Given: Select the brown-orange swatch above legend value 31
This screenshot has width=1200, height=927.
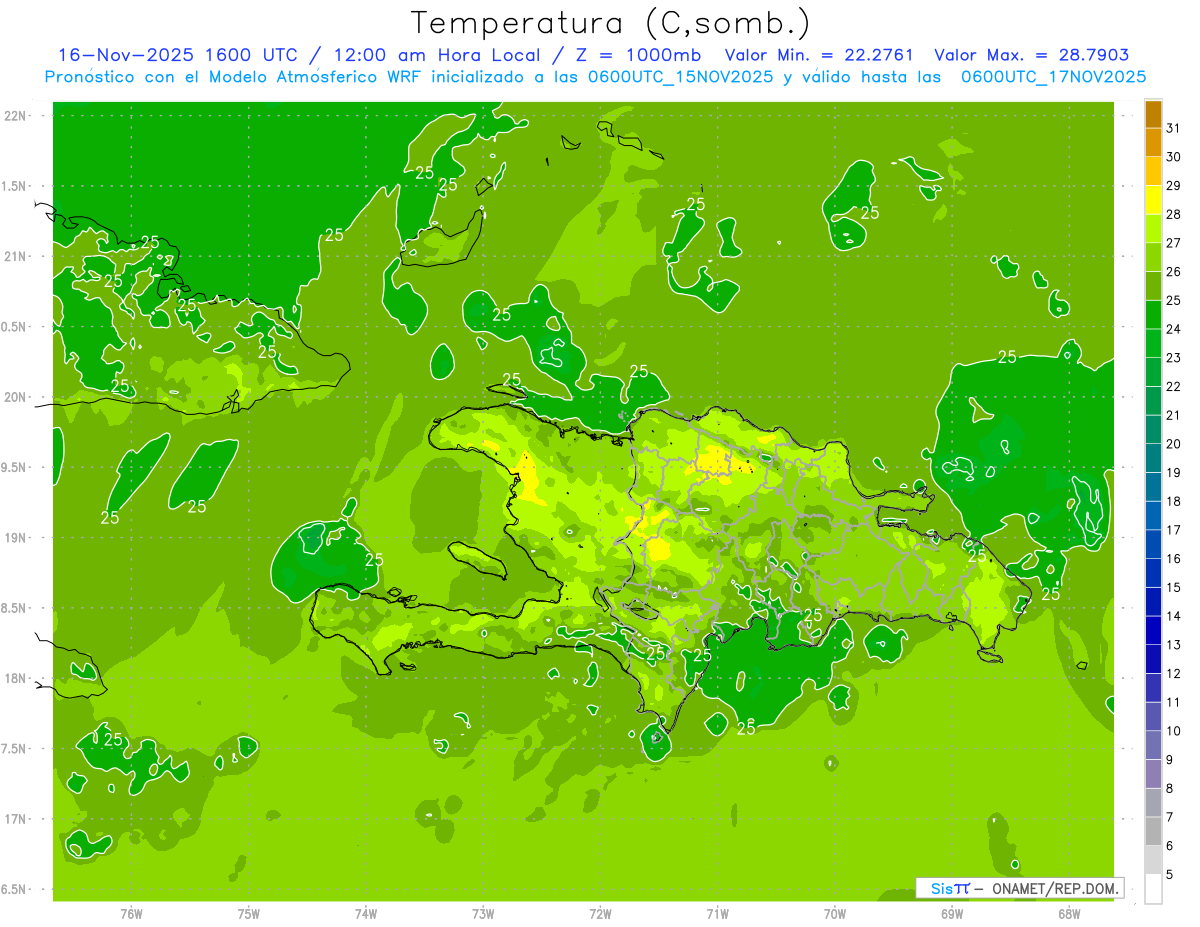Looking at the screenshot, I should pyautogui.click(x=1153, y=113).
